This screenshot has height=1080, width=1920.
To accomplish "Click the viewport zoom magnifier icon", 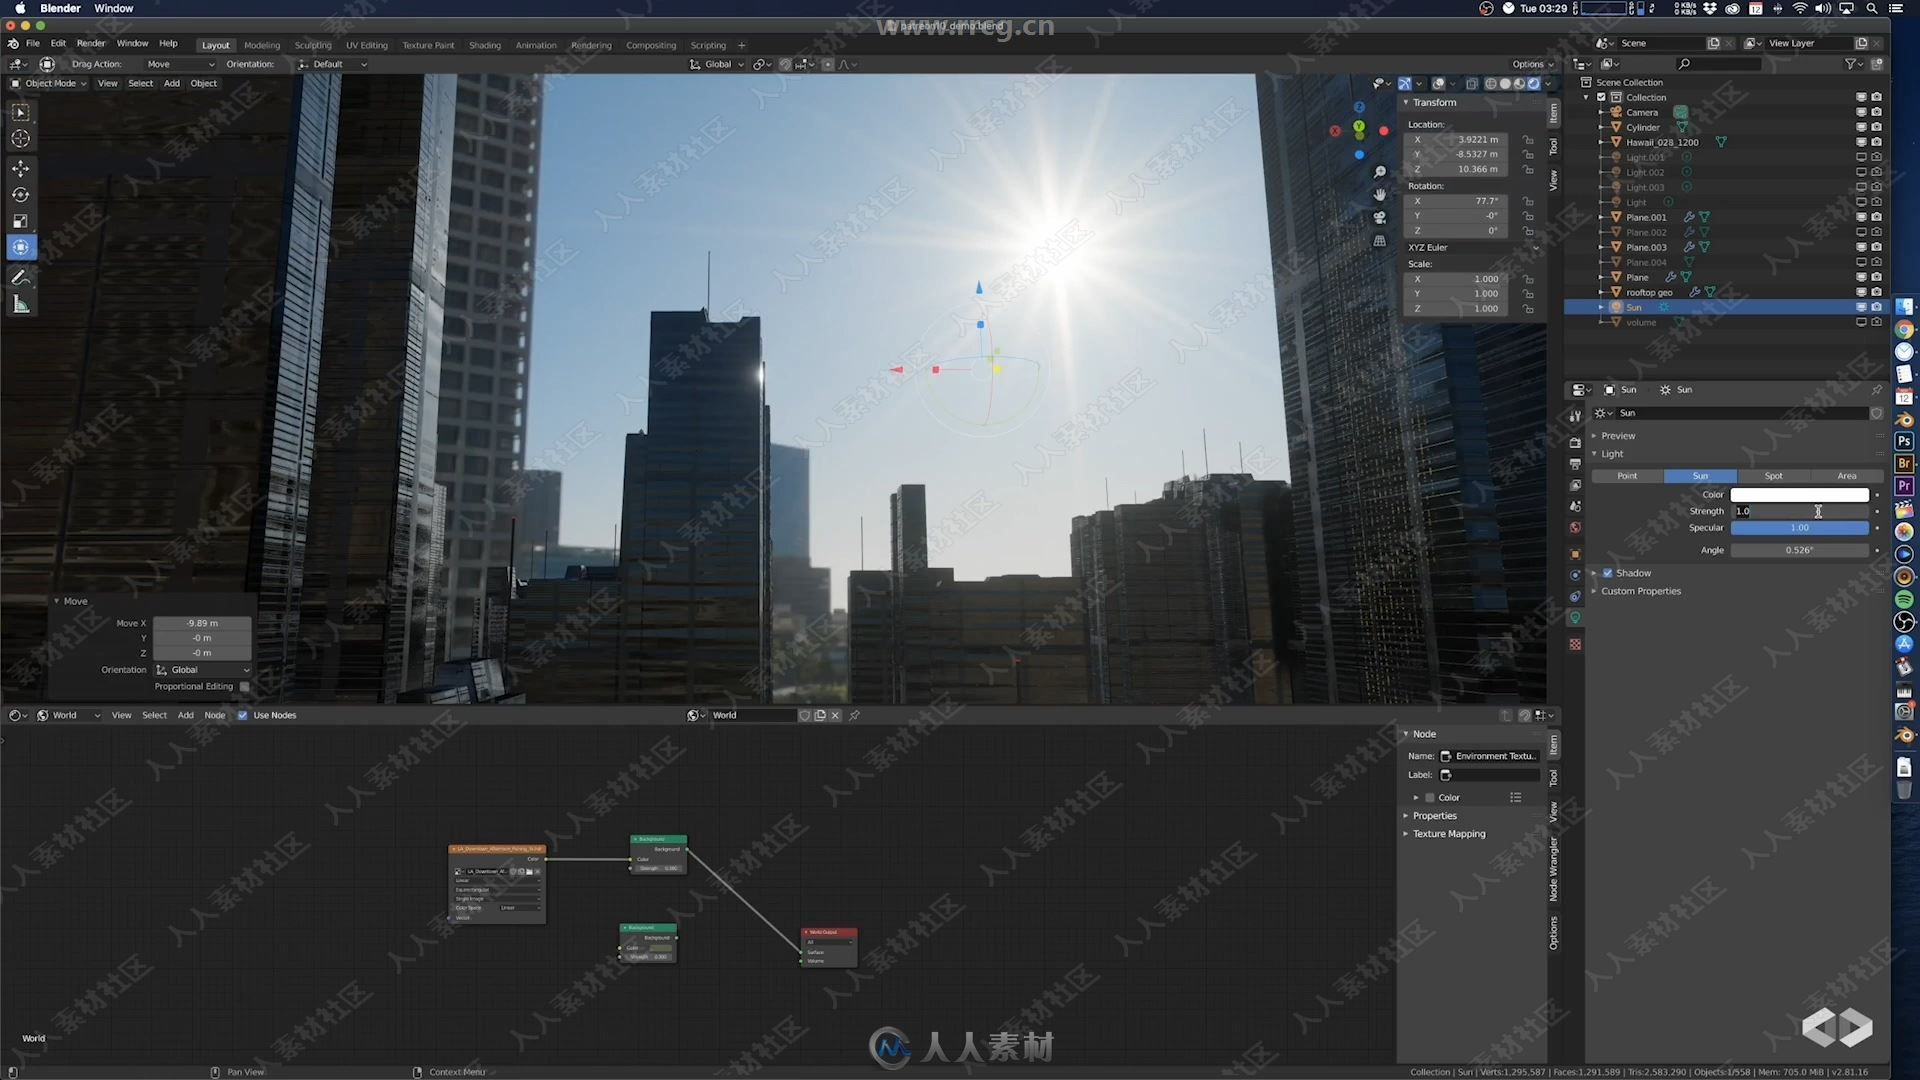I will 1380,173.
